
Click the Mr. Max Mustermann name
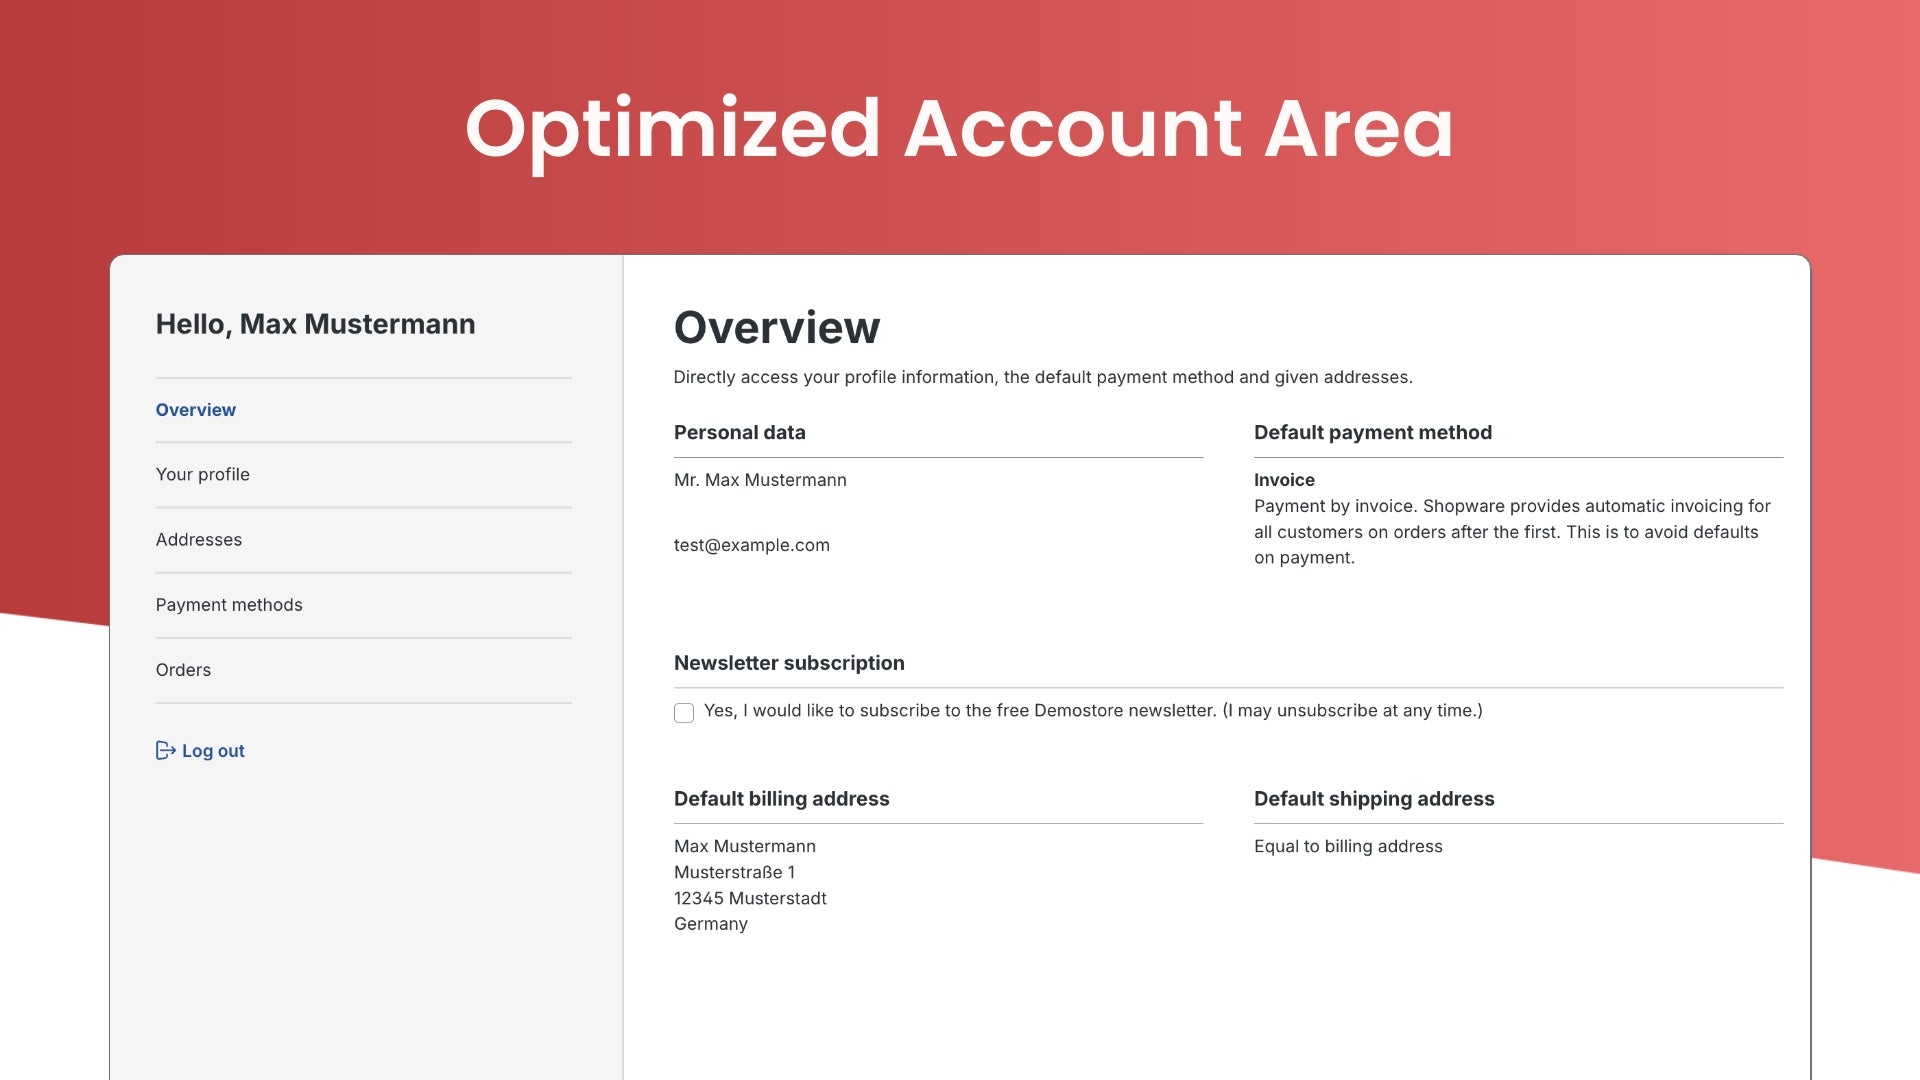(760, 480)
